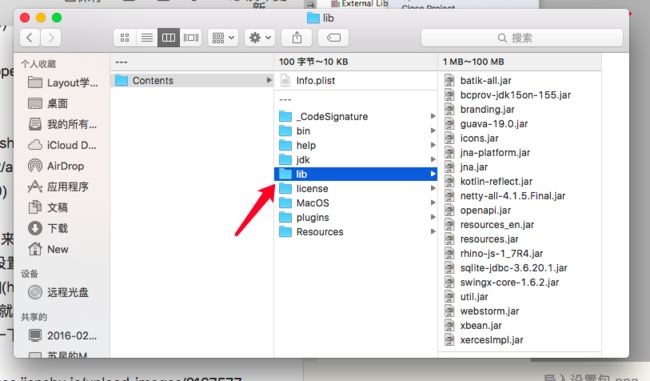Switch to Cover Flow view
Image resolution: width=650 pixels, height=381 pixels.
click(x=191, y=38)
